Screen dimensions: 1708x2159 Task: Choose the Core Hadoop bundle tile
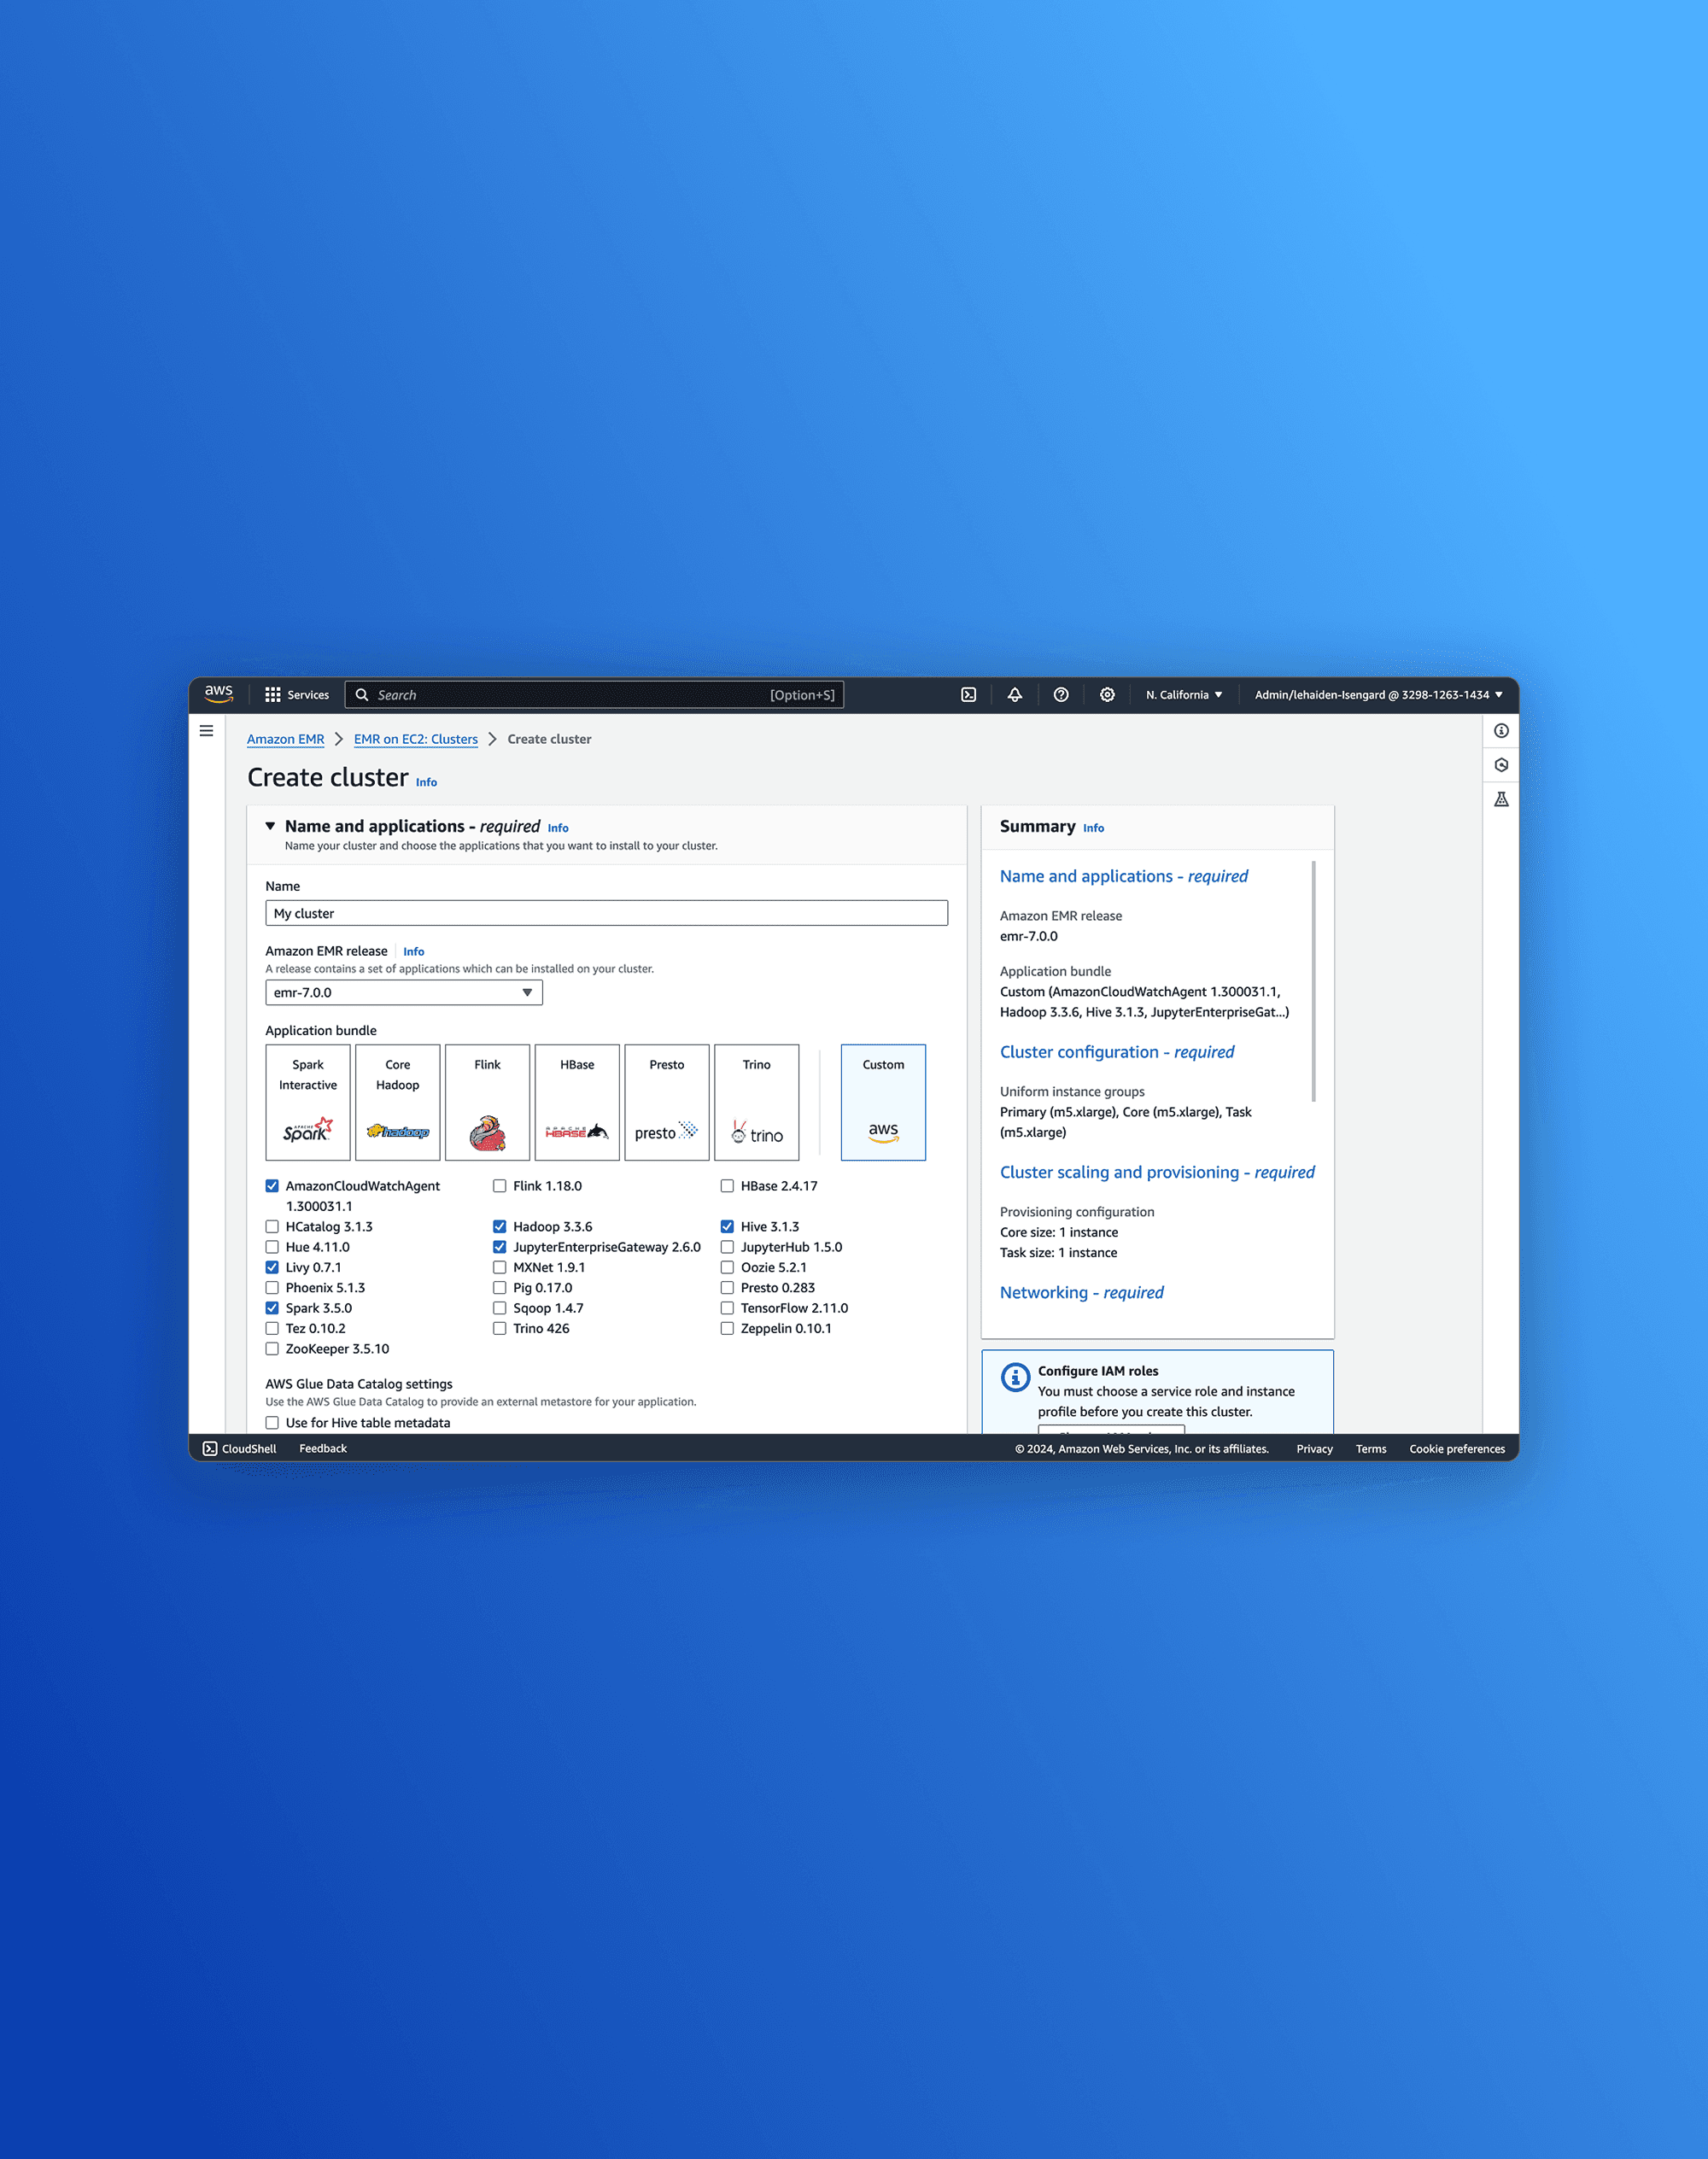coord(397,1102)
